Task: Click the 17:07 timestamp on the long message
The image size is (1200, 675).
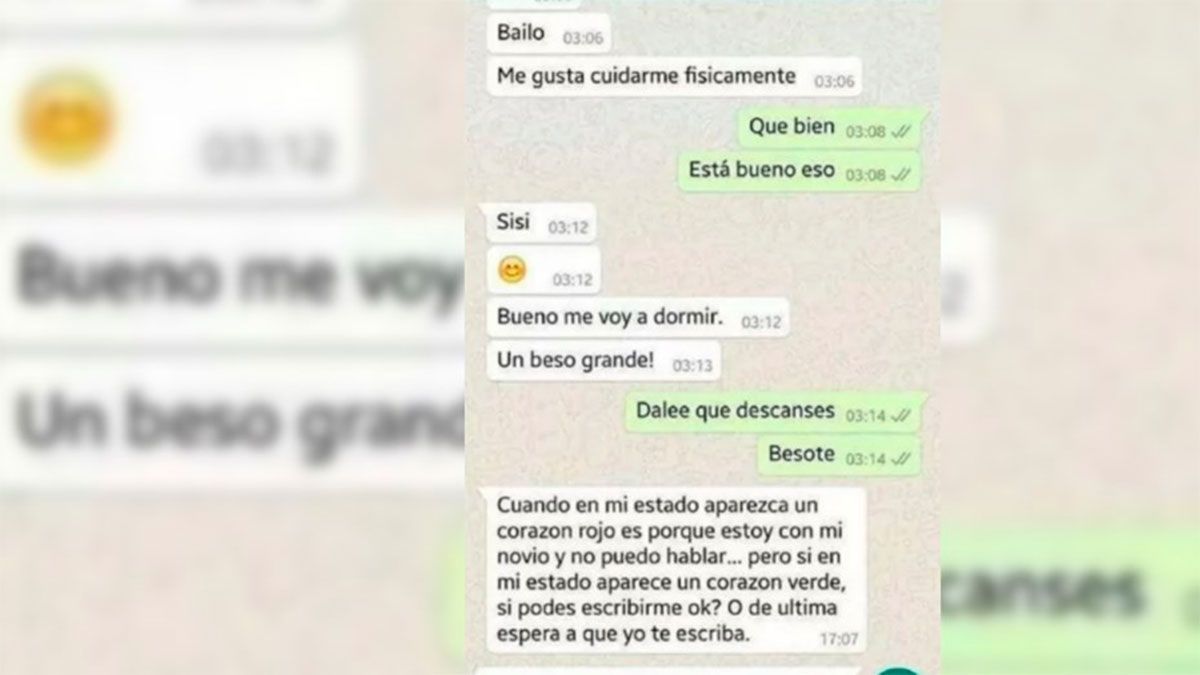Action: [839, 638]
